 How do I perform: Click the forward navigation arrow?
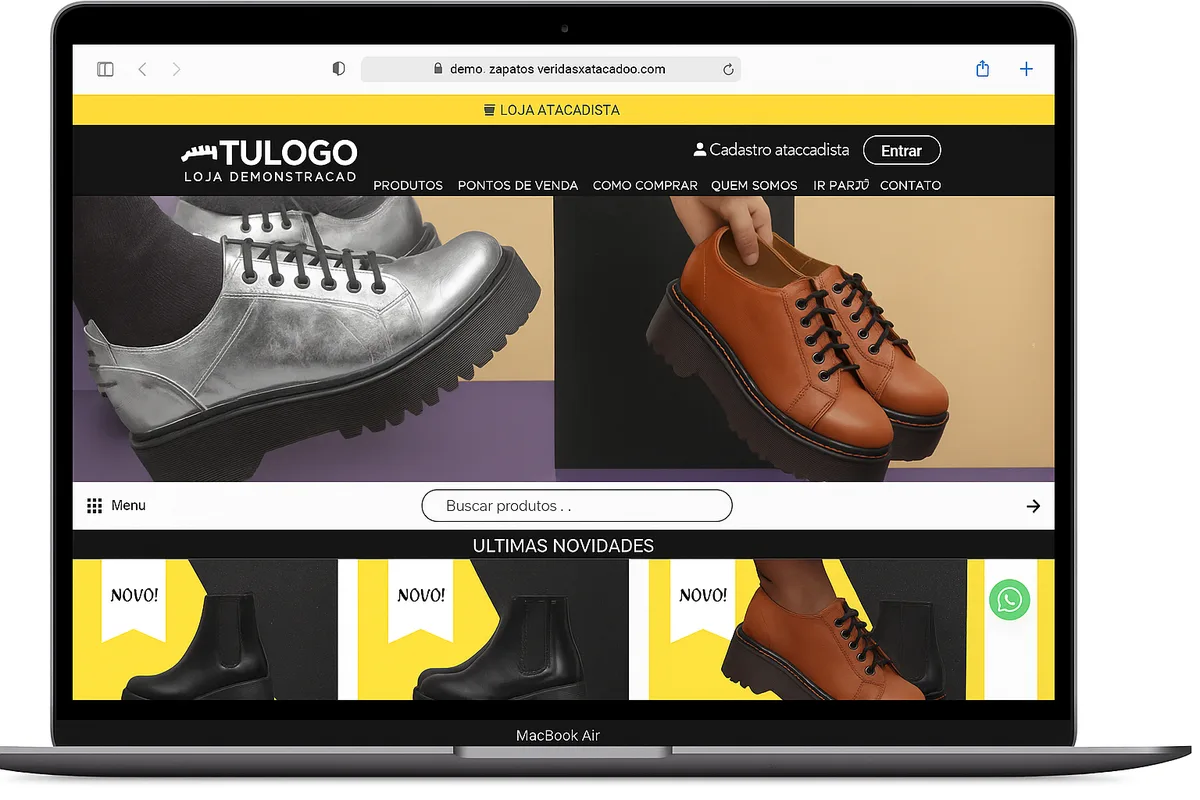(x=177, y=69)
